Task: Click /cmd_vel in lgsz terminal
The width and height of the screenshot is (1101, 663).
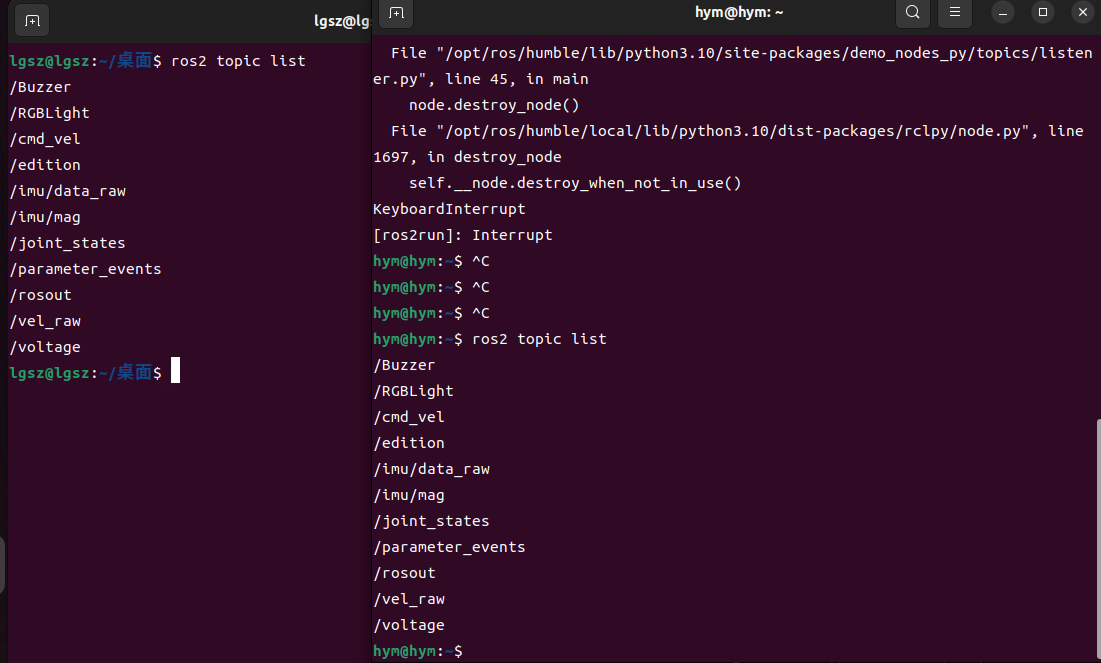Action: point(45,139)
